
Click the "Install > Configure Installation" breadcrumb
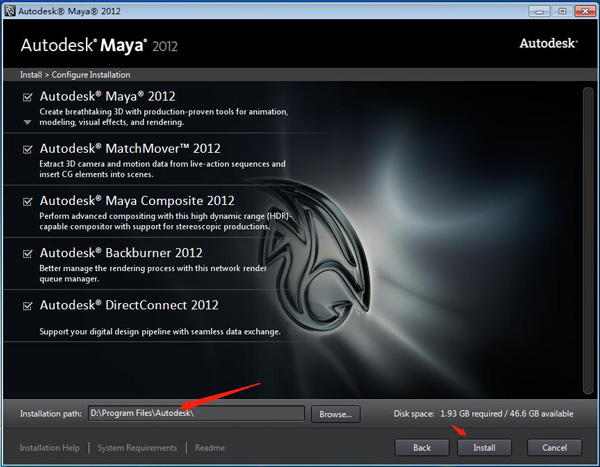[75, 75]
